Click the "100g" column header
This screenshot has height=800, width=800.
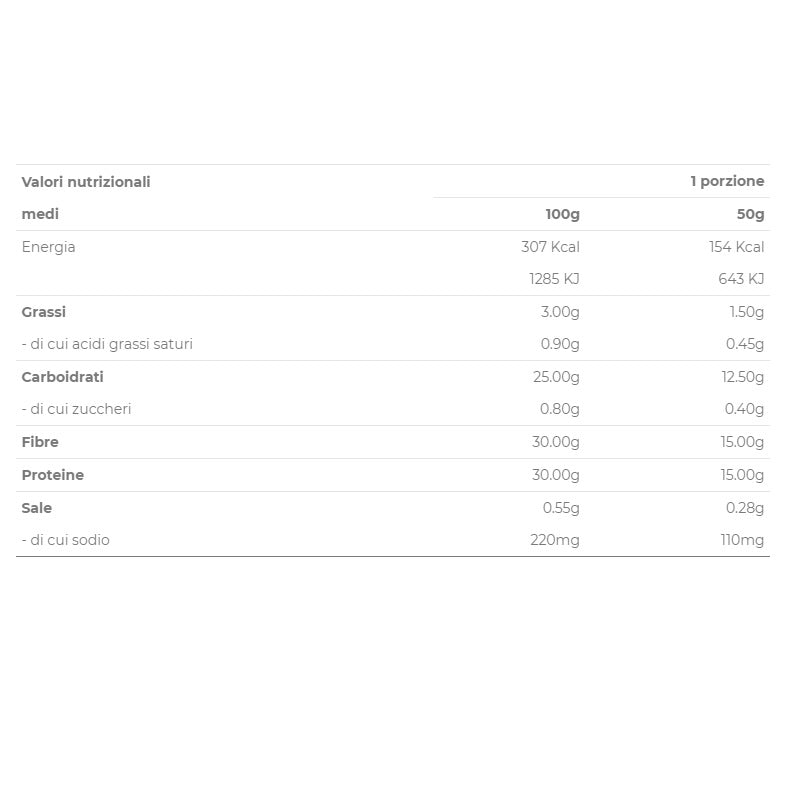[x=562, y=214]
